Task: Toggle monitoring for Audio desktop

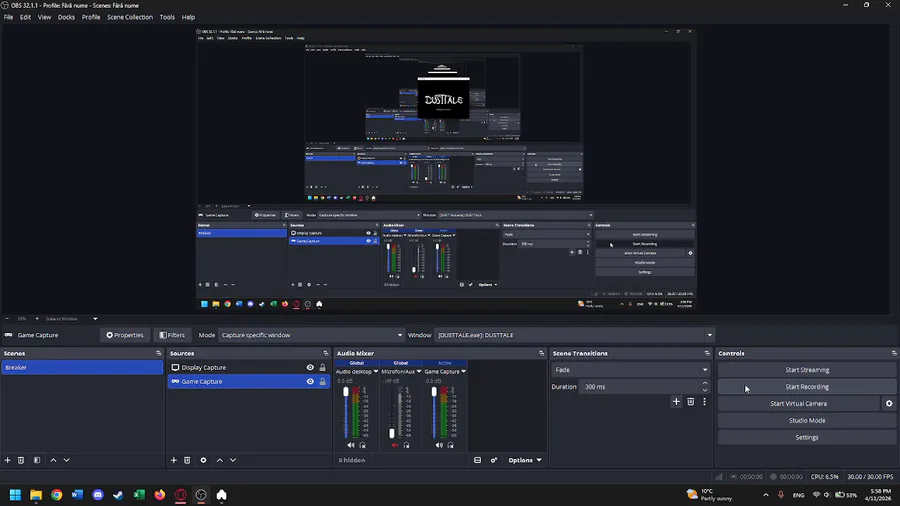Action: (363, 445)
